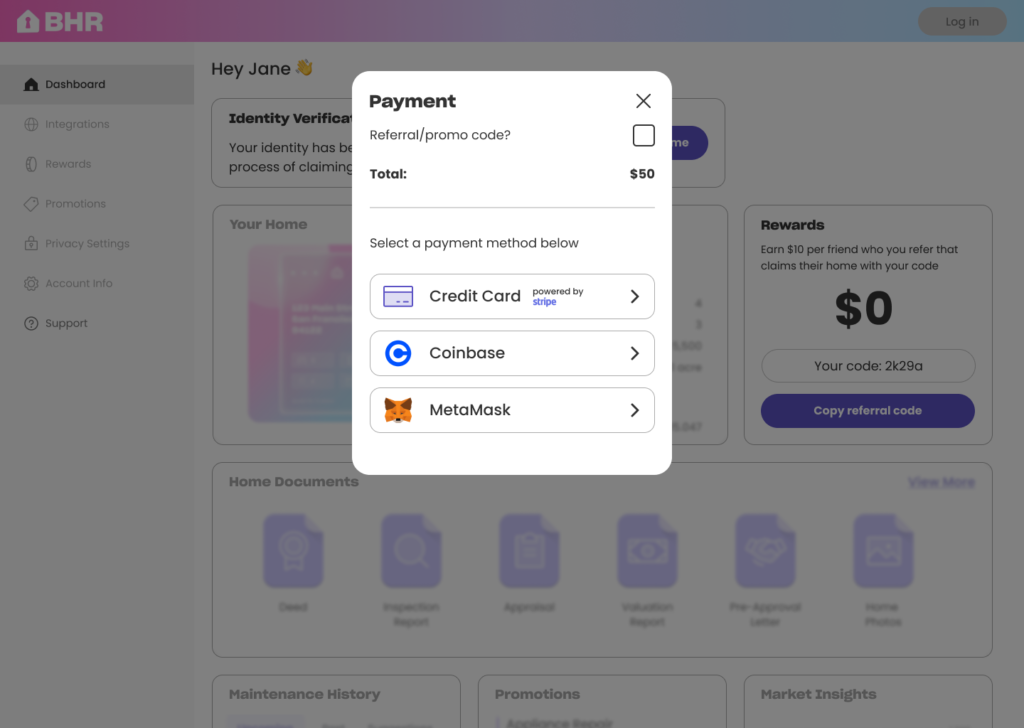Choose Coinbase payment method
This screenshot has width=1024, height=728.
pyautogui.click(x=512, y=353)
